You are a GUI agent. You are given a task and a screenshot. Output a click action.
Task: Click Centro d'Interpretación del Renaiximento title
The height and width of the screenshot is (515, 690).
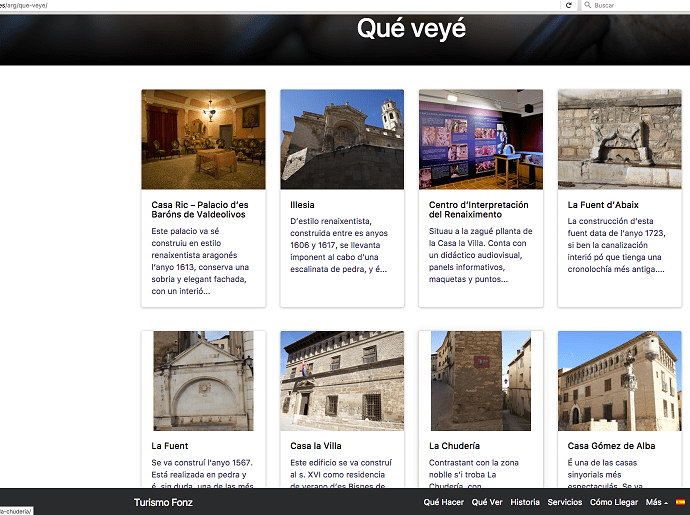[479, 210]
